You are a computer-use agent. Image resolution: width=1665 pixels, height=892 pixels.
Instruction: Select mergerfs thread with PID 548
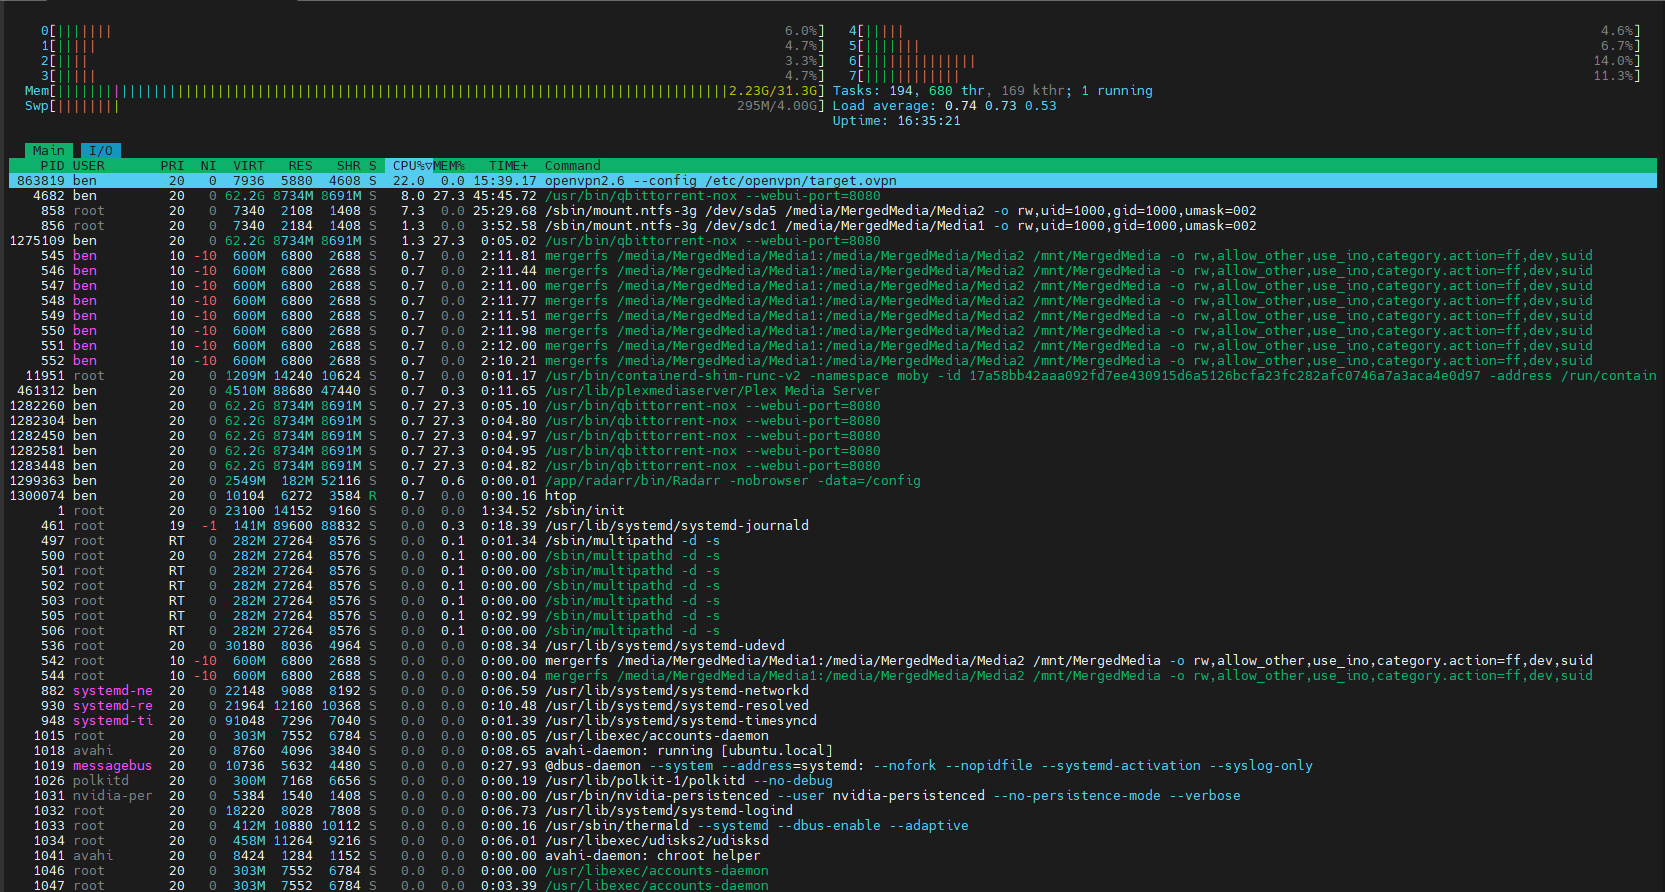click(833, 301)
